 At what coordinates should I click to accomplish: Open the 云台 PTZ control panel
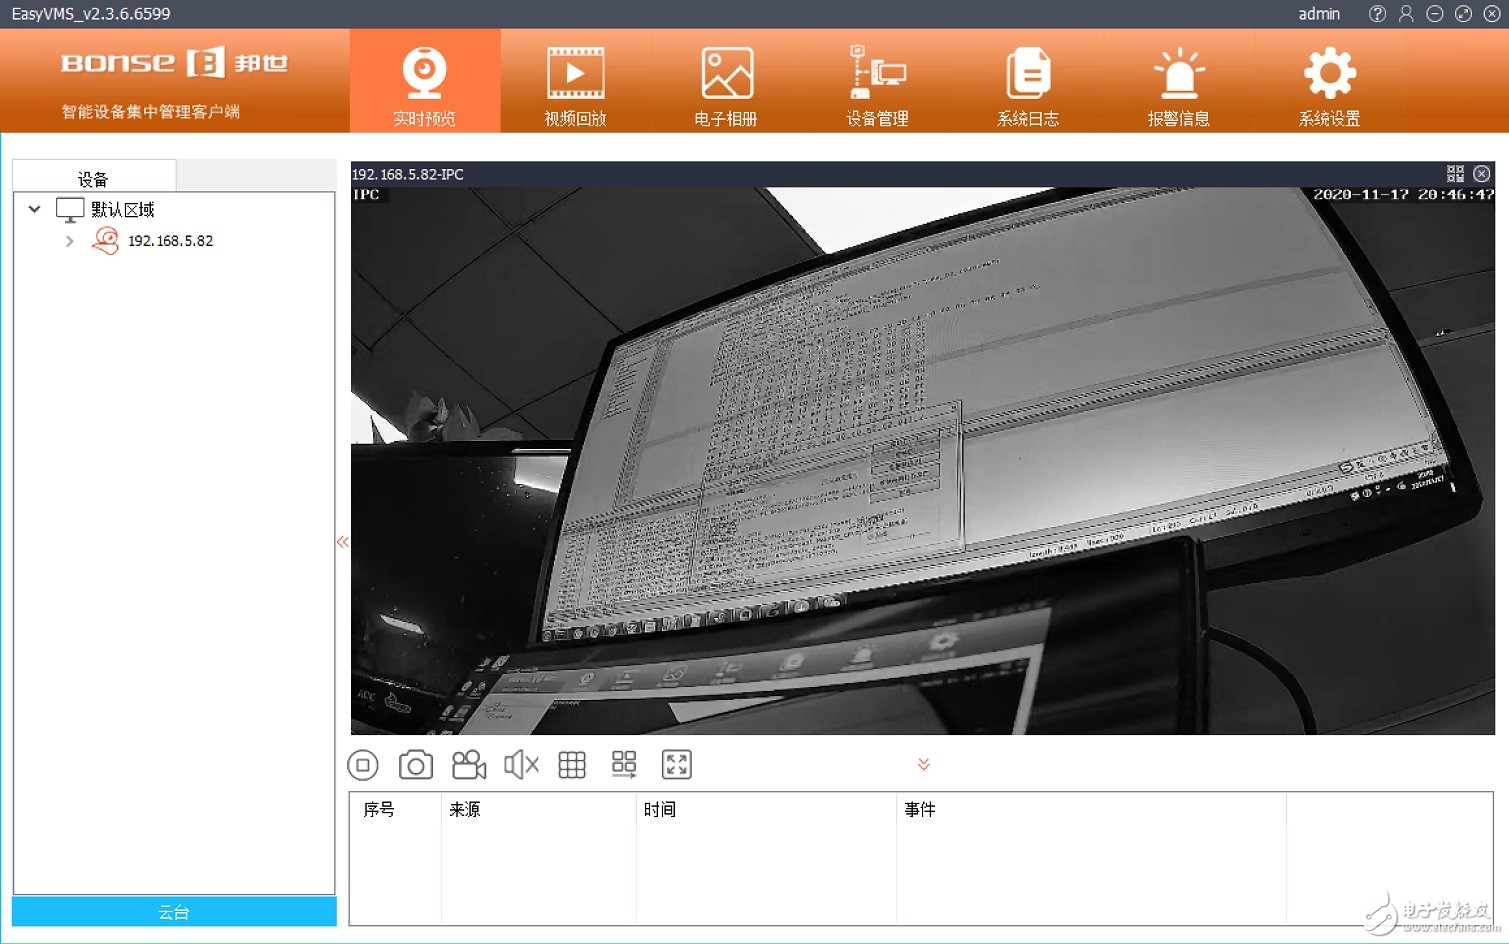[x=174, y=911]
